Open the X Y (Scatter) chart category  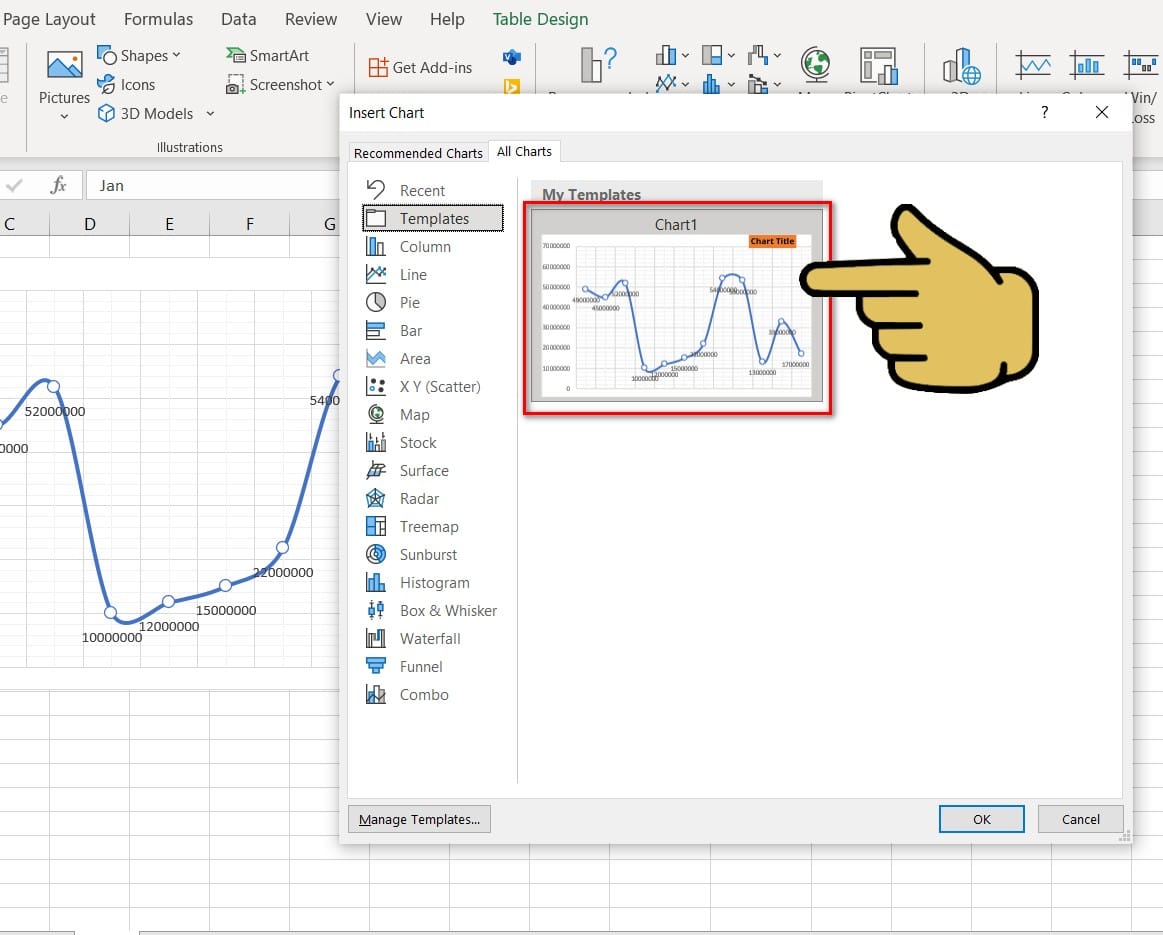[x=439, y=386]
